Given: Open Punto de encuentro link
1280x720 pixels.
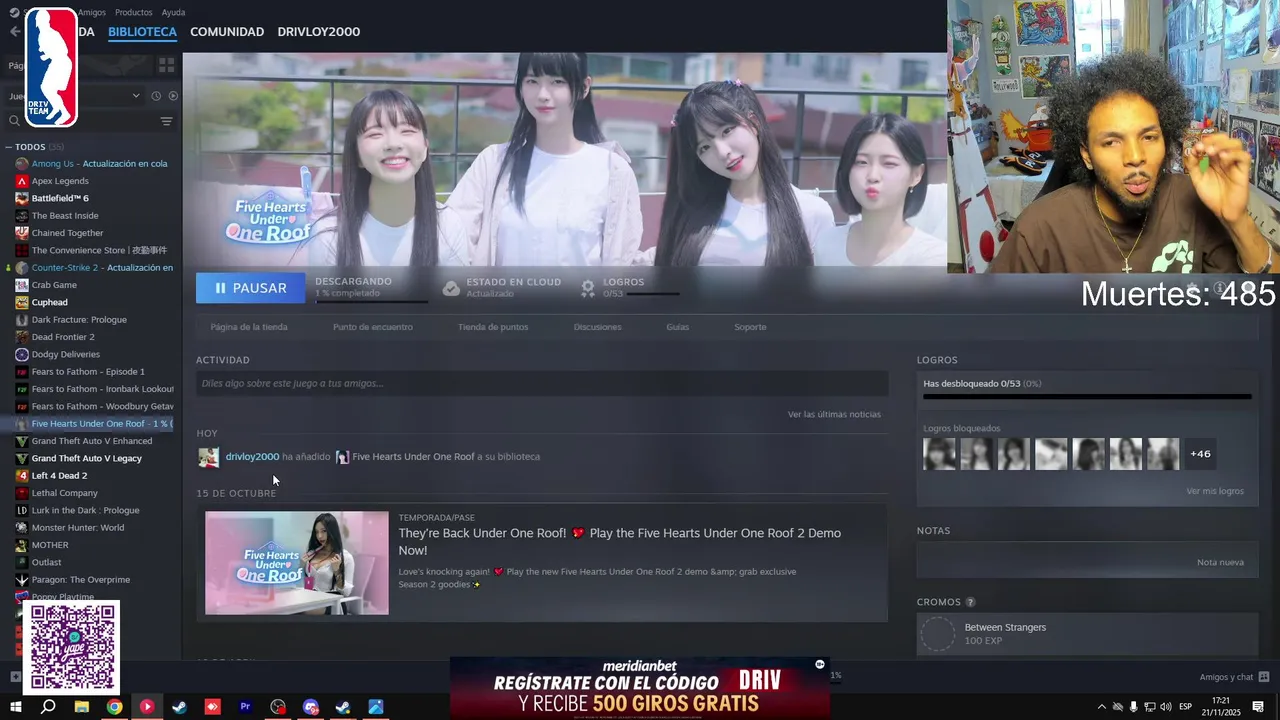Looking at the screenshot, I should click(x=372, y=327).
